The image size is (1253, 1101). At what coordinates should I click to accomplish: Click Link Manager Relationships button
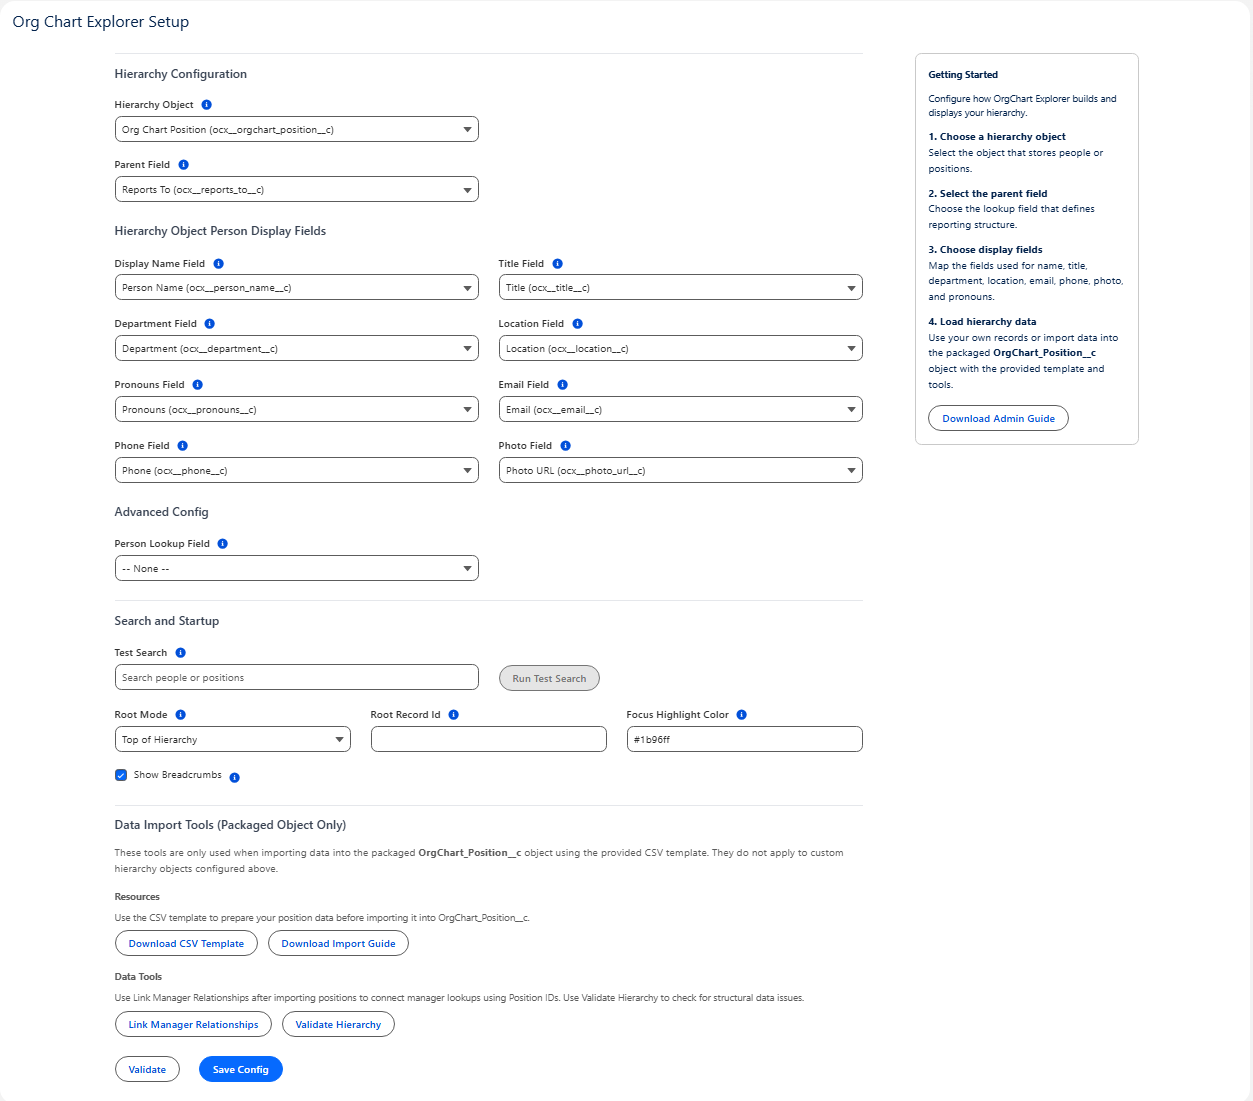[x=193, y=1024]
